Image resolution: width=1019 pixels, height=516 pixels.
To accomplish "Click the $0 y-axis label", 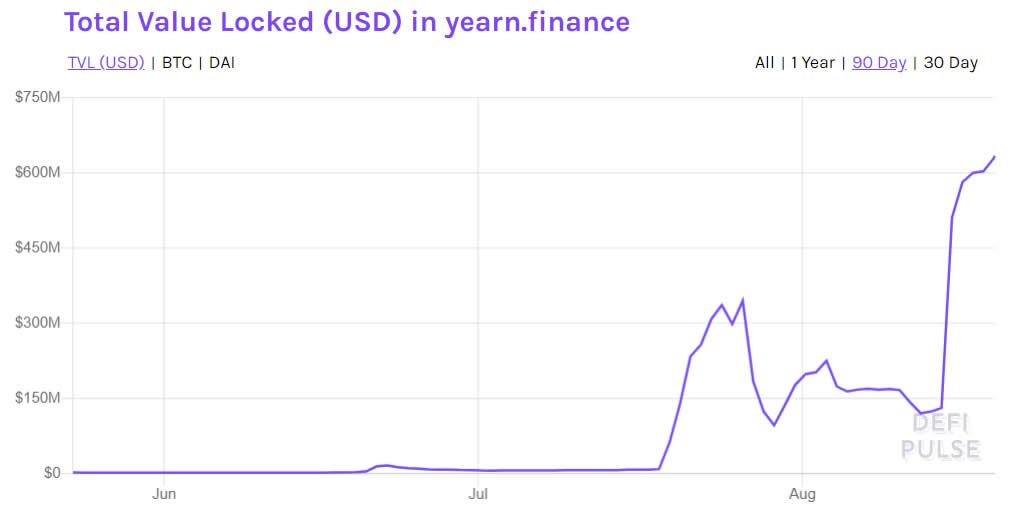I will 50,473.
